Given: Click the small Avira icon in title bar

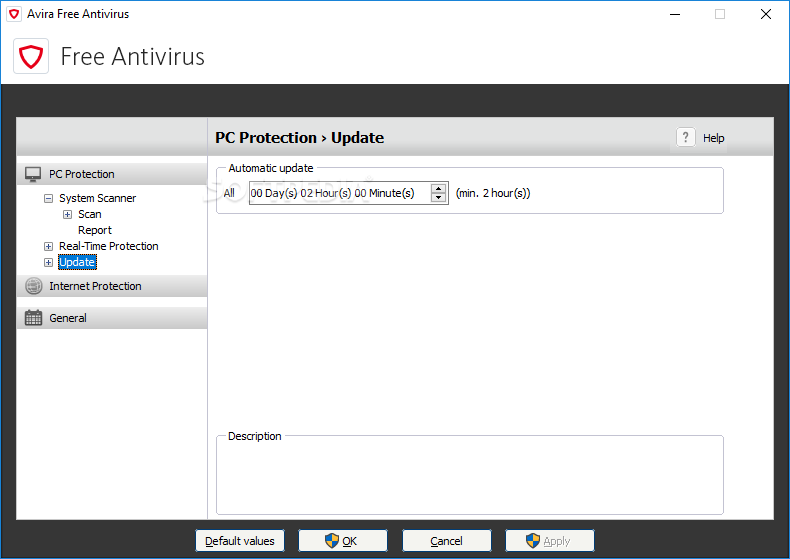Looking at the screenshot, I should tap(14, 14).
